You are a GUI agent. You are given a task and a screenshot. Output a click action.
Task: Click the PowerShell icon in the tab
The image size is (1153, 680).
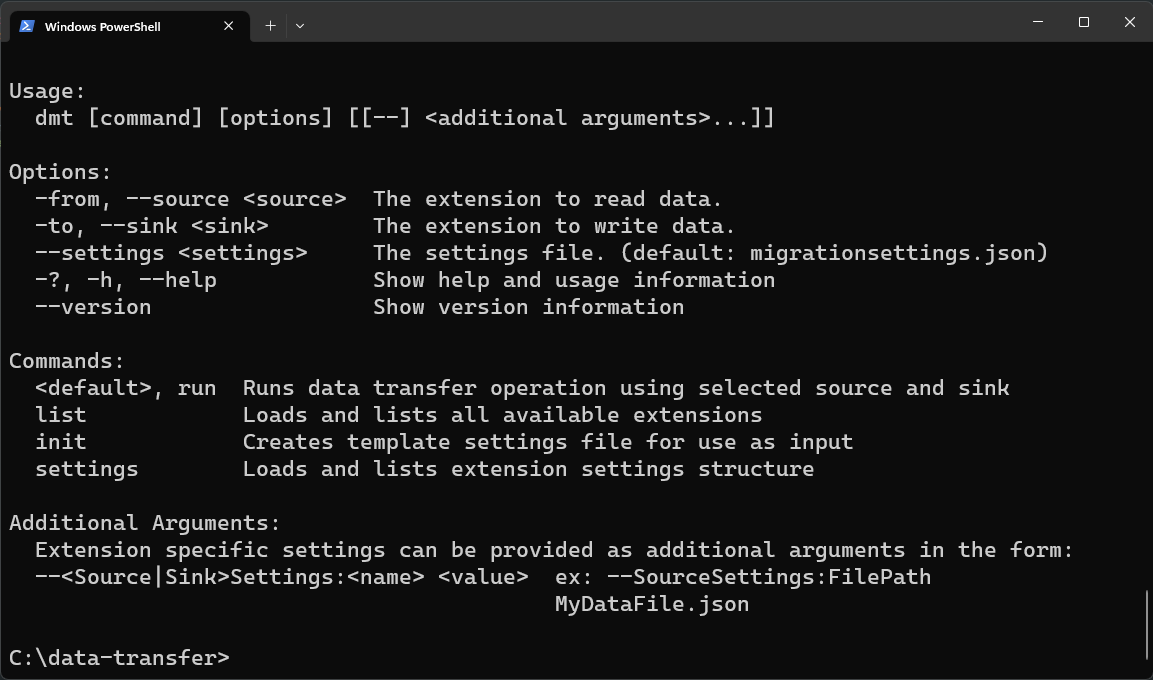[27, 26]
